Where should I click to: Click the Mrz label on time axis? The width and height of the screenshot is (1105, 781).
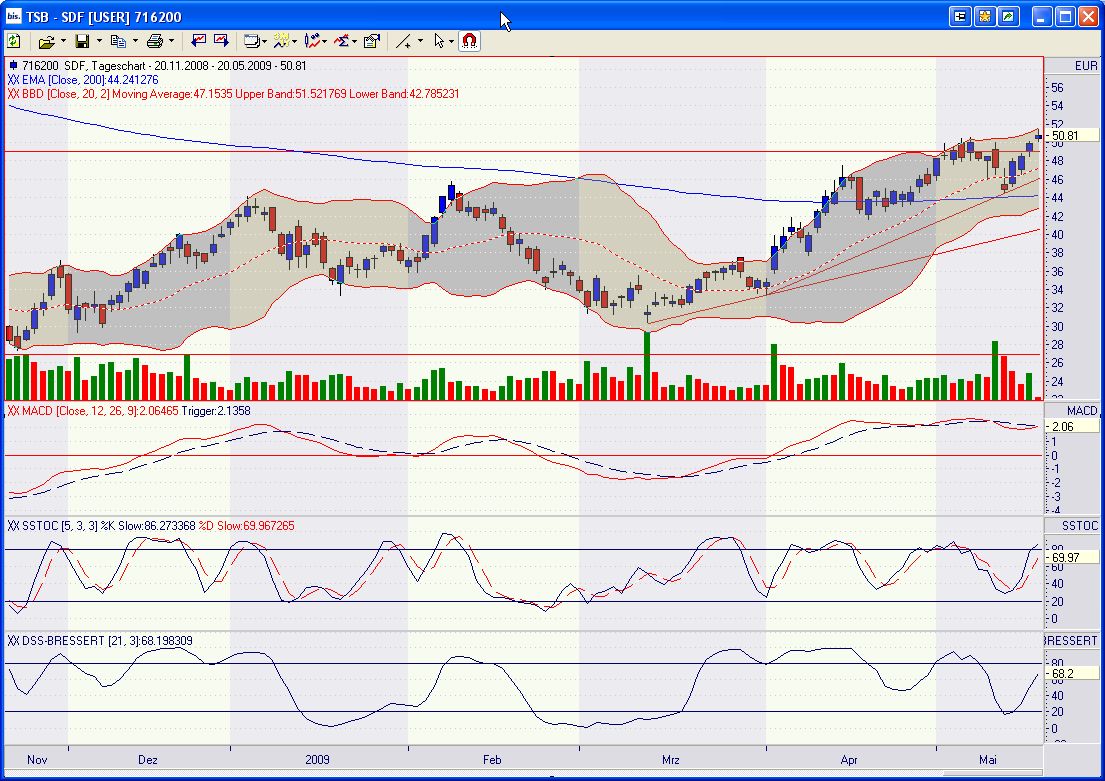(671, 760)
